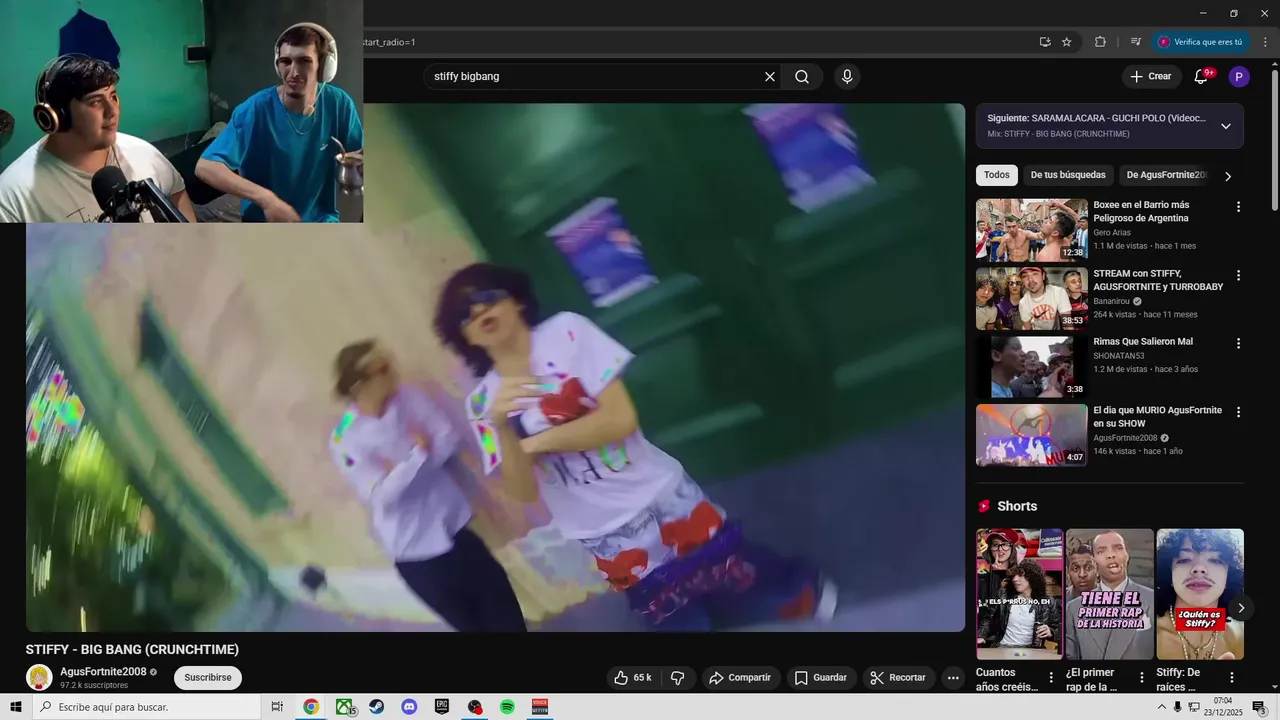Click Gero Arias channel name
The image size is (1280, 720).
pyautogui.click(x=1112, y=233)
